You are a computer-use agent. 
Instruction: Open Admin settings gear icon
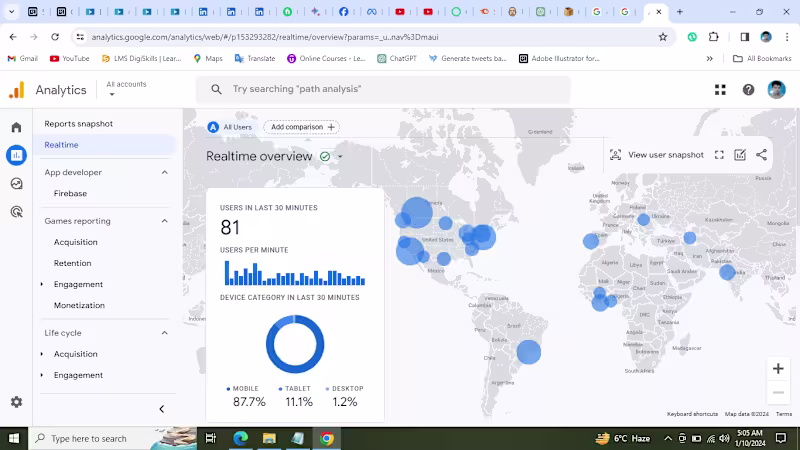pyautogui.click(x=16, y=402)
